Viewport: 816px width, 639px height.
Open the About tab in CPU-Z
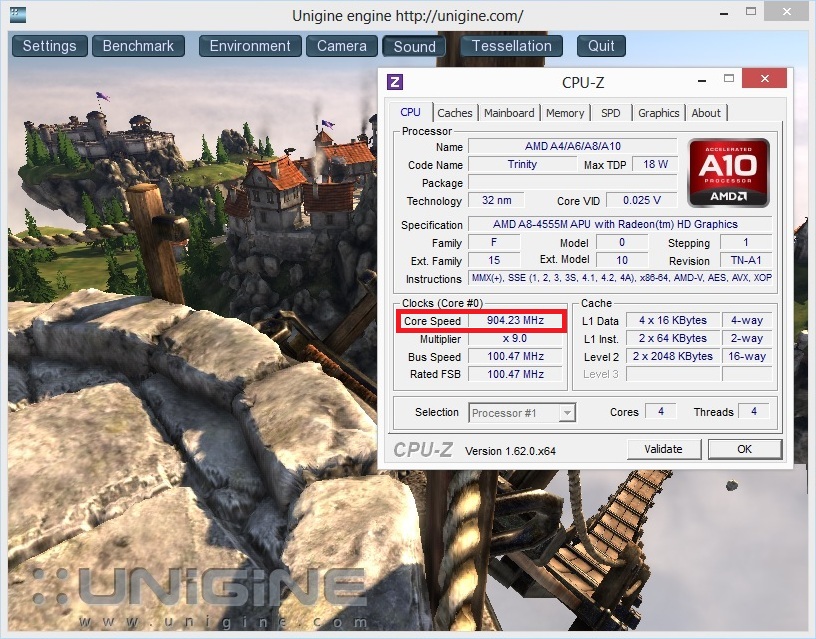pos(706,113)
